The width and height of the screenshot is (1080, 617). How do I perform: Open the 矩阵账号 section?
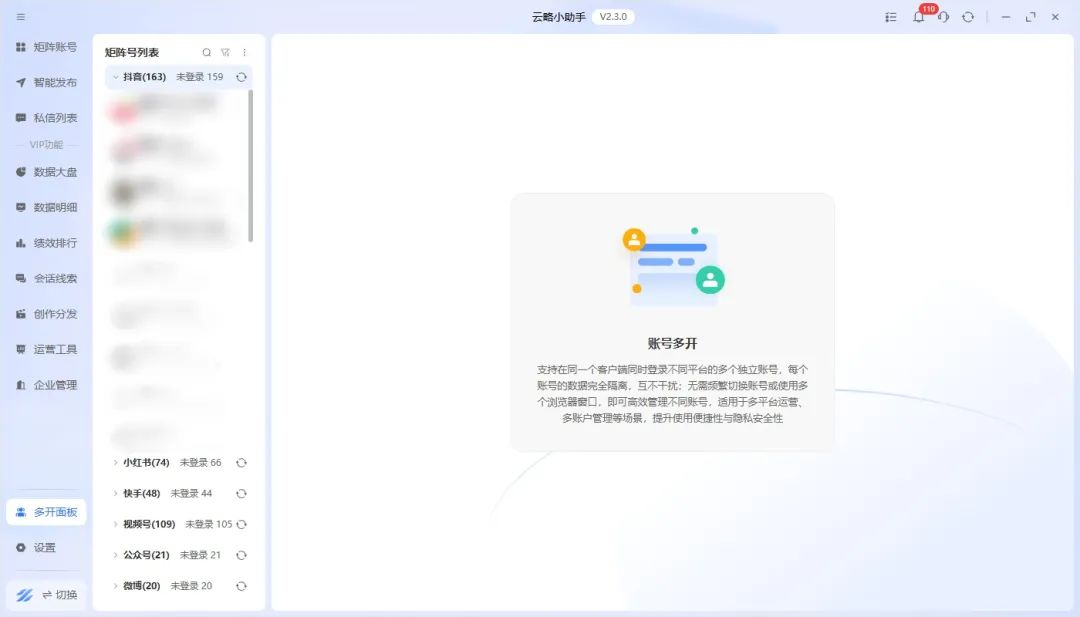point(46,47)
